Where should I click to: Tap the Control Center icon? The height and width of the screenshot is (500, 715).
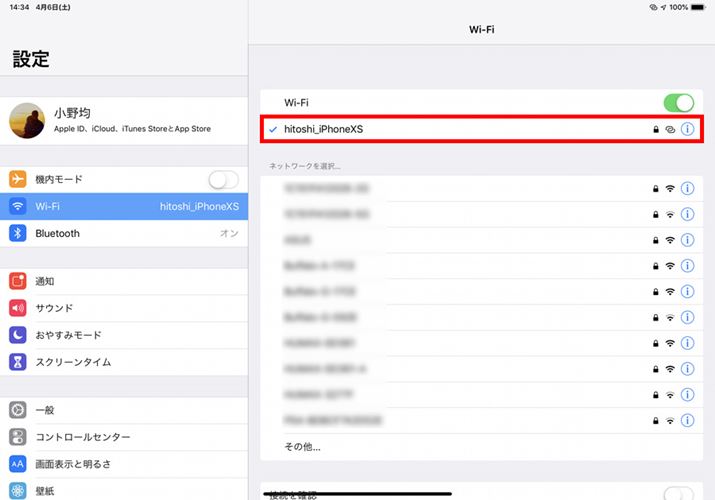tap(17, 437)
